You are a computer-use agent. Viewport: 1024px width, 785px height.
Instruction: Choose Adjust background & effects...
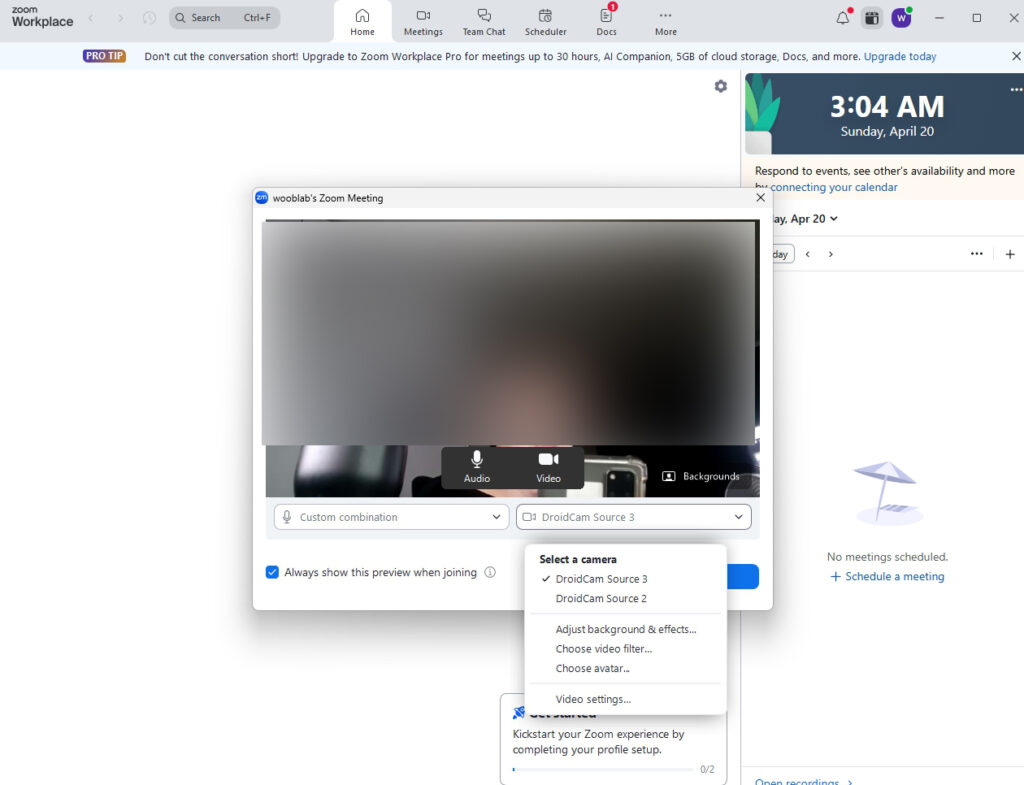626,629
